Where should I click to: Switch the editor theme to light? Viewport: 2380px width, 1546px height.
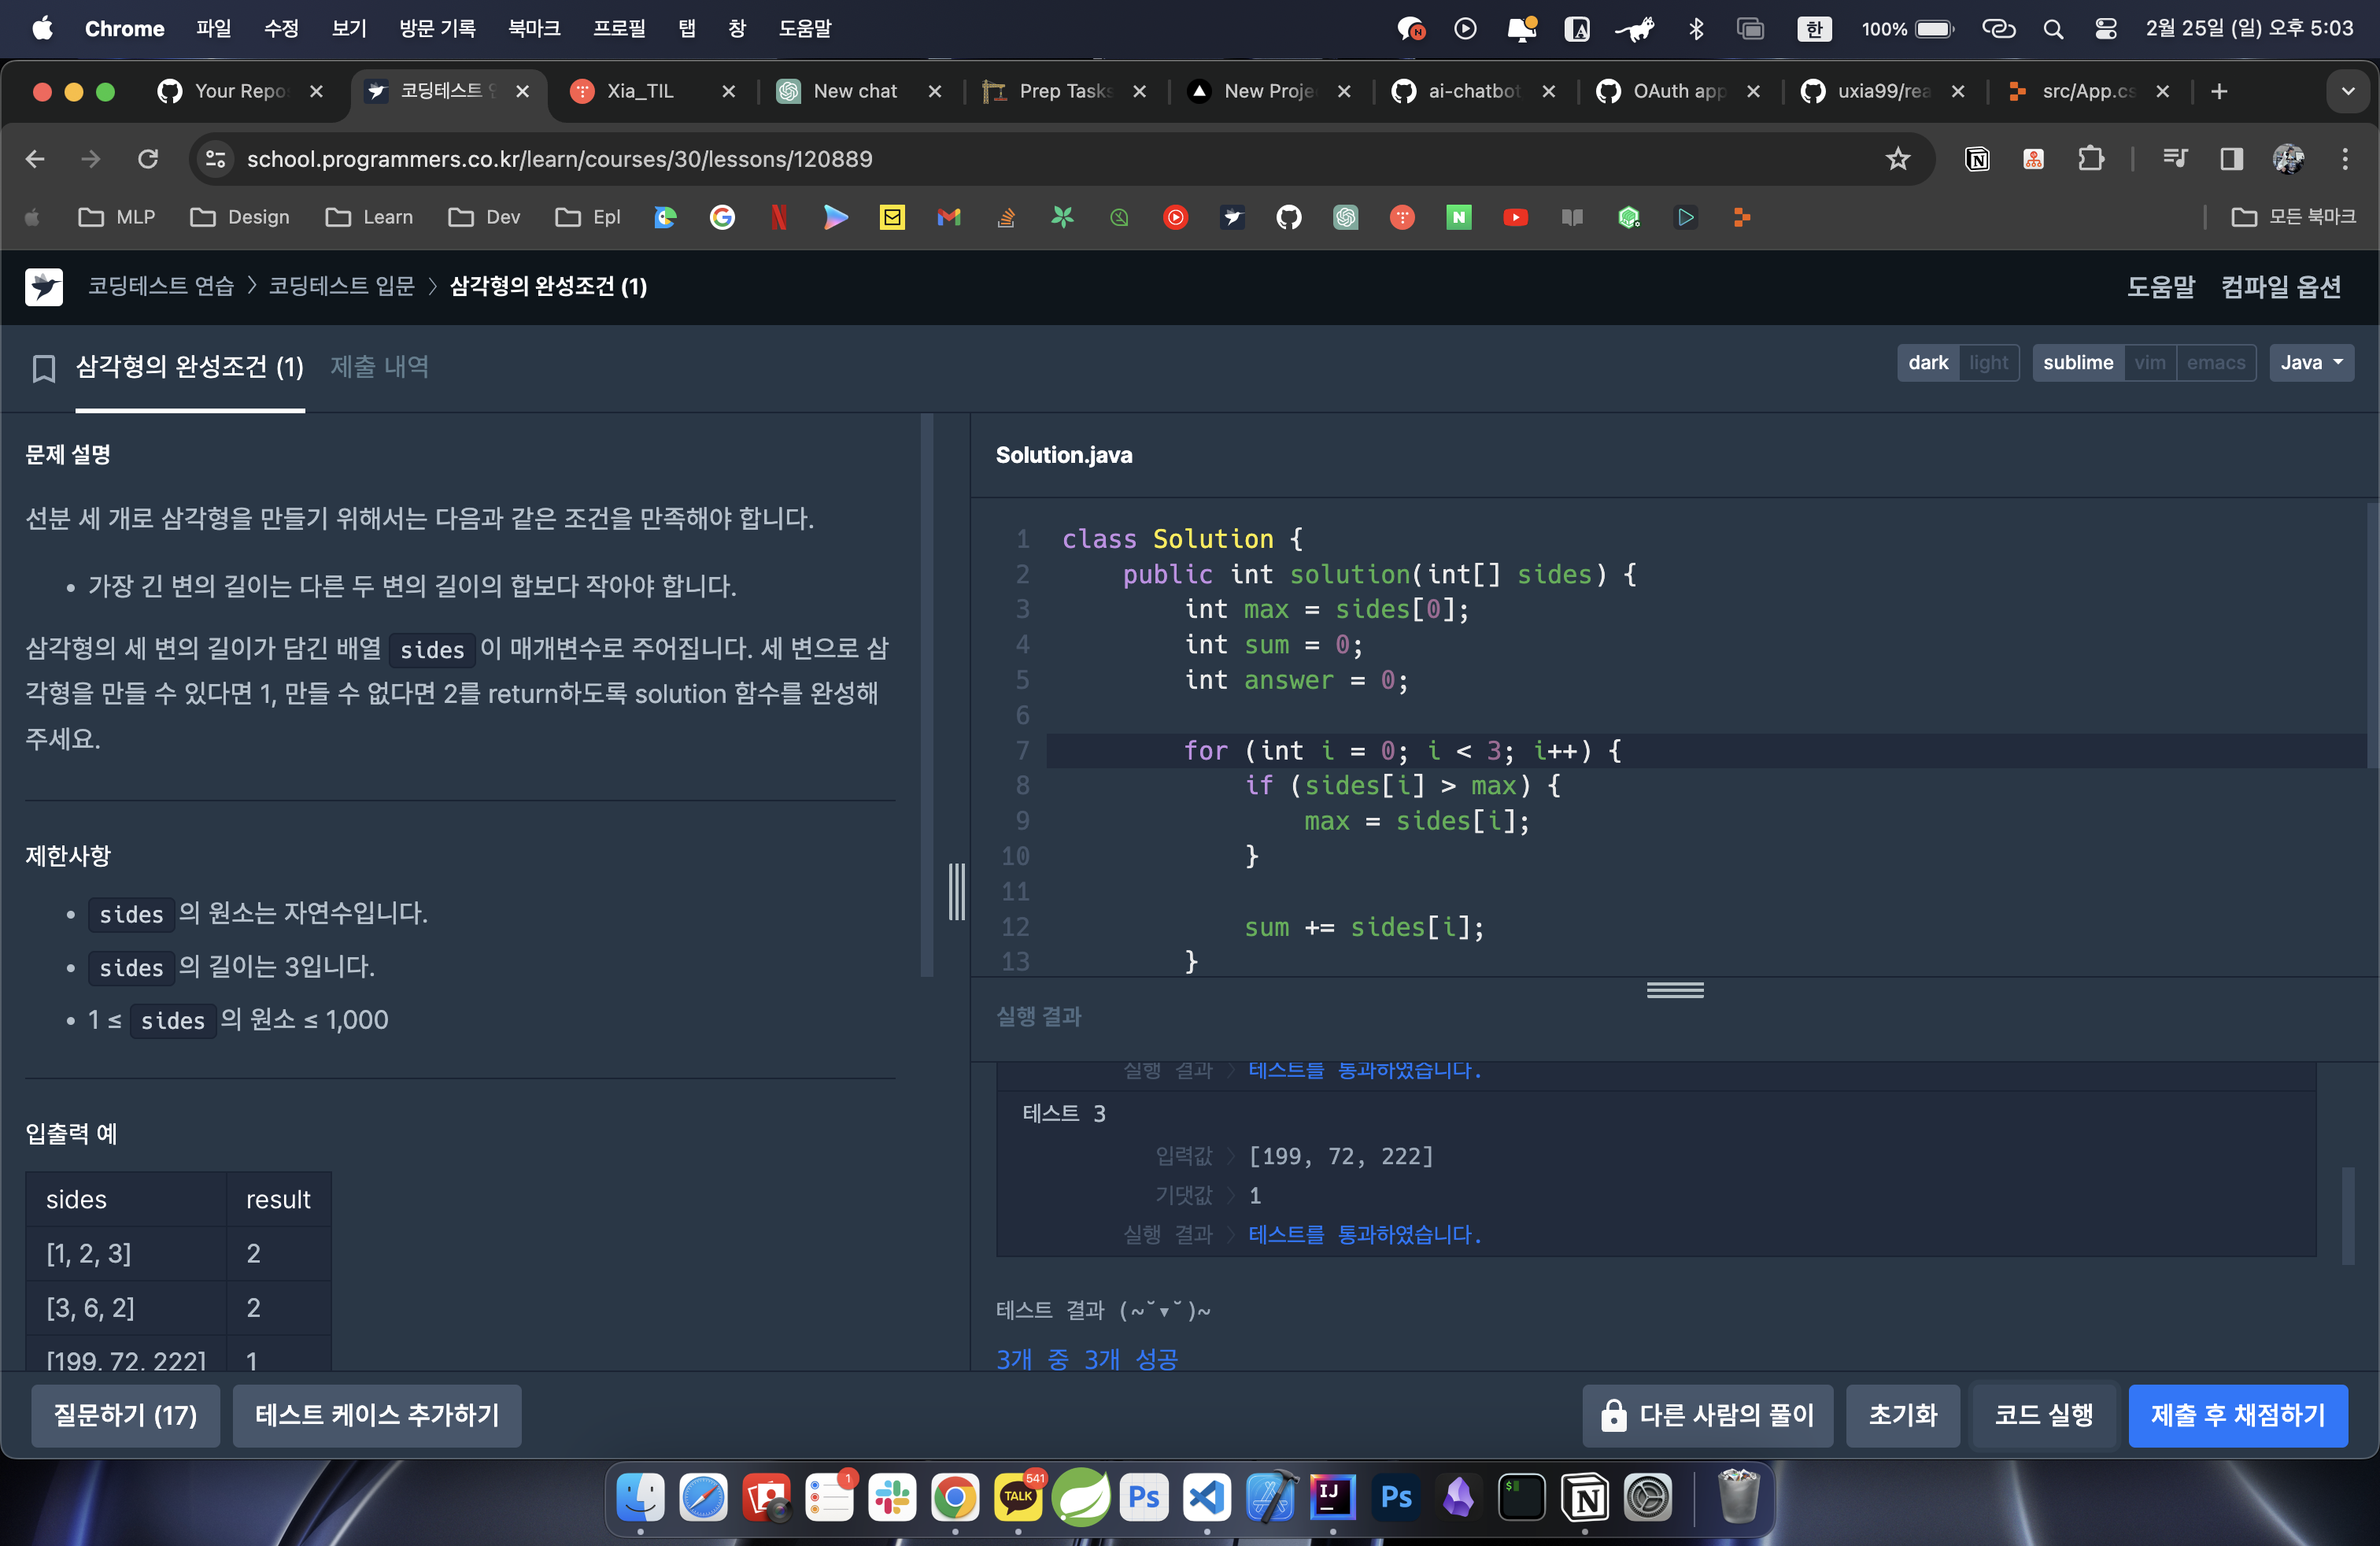click(x=1988, y=363)
